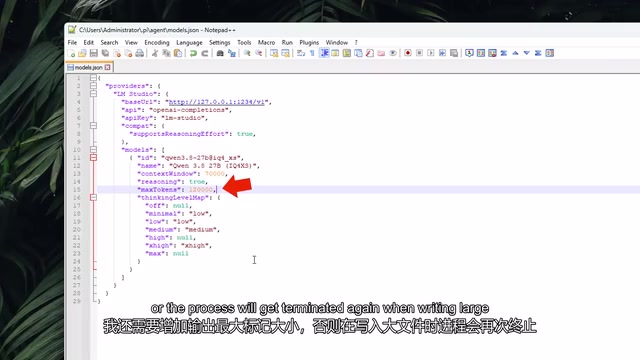
Task: Click the Playback macro icon
Action: (431, 53)
